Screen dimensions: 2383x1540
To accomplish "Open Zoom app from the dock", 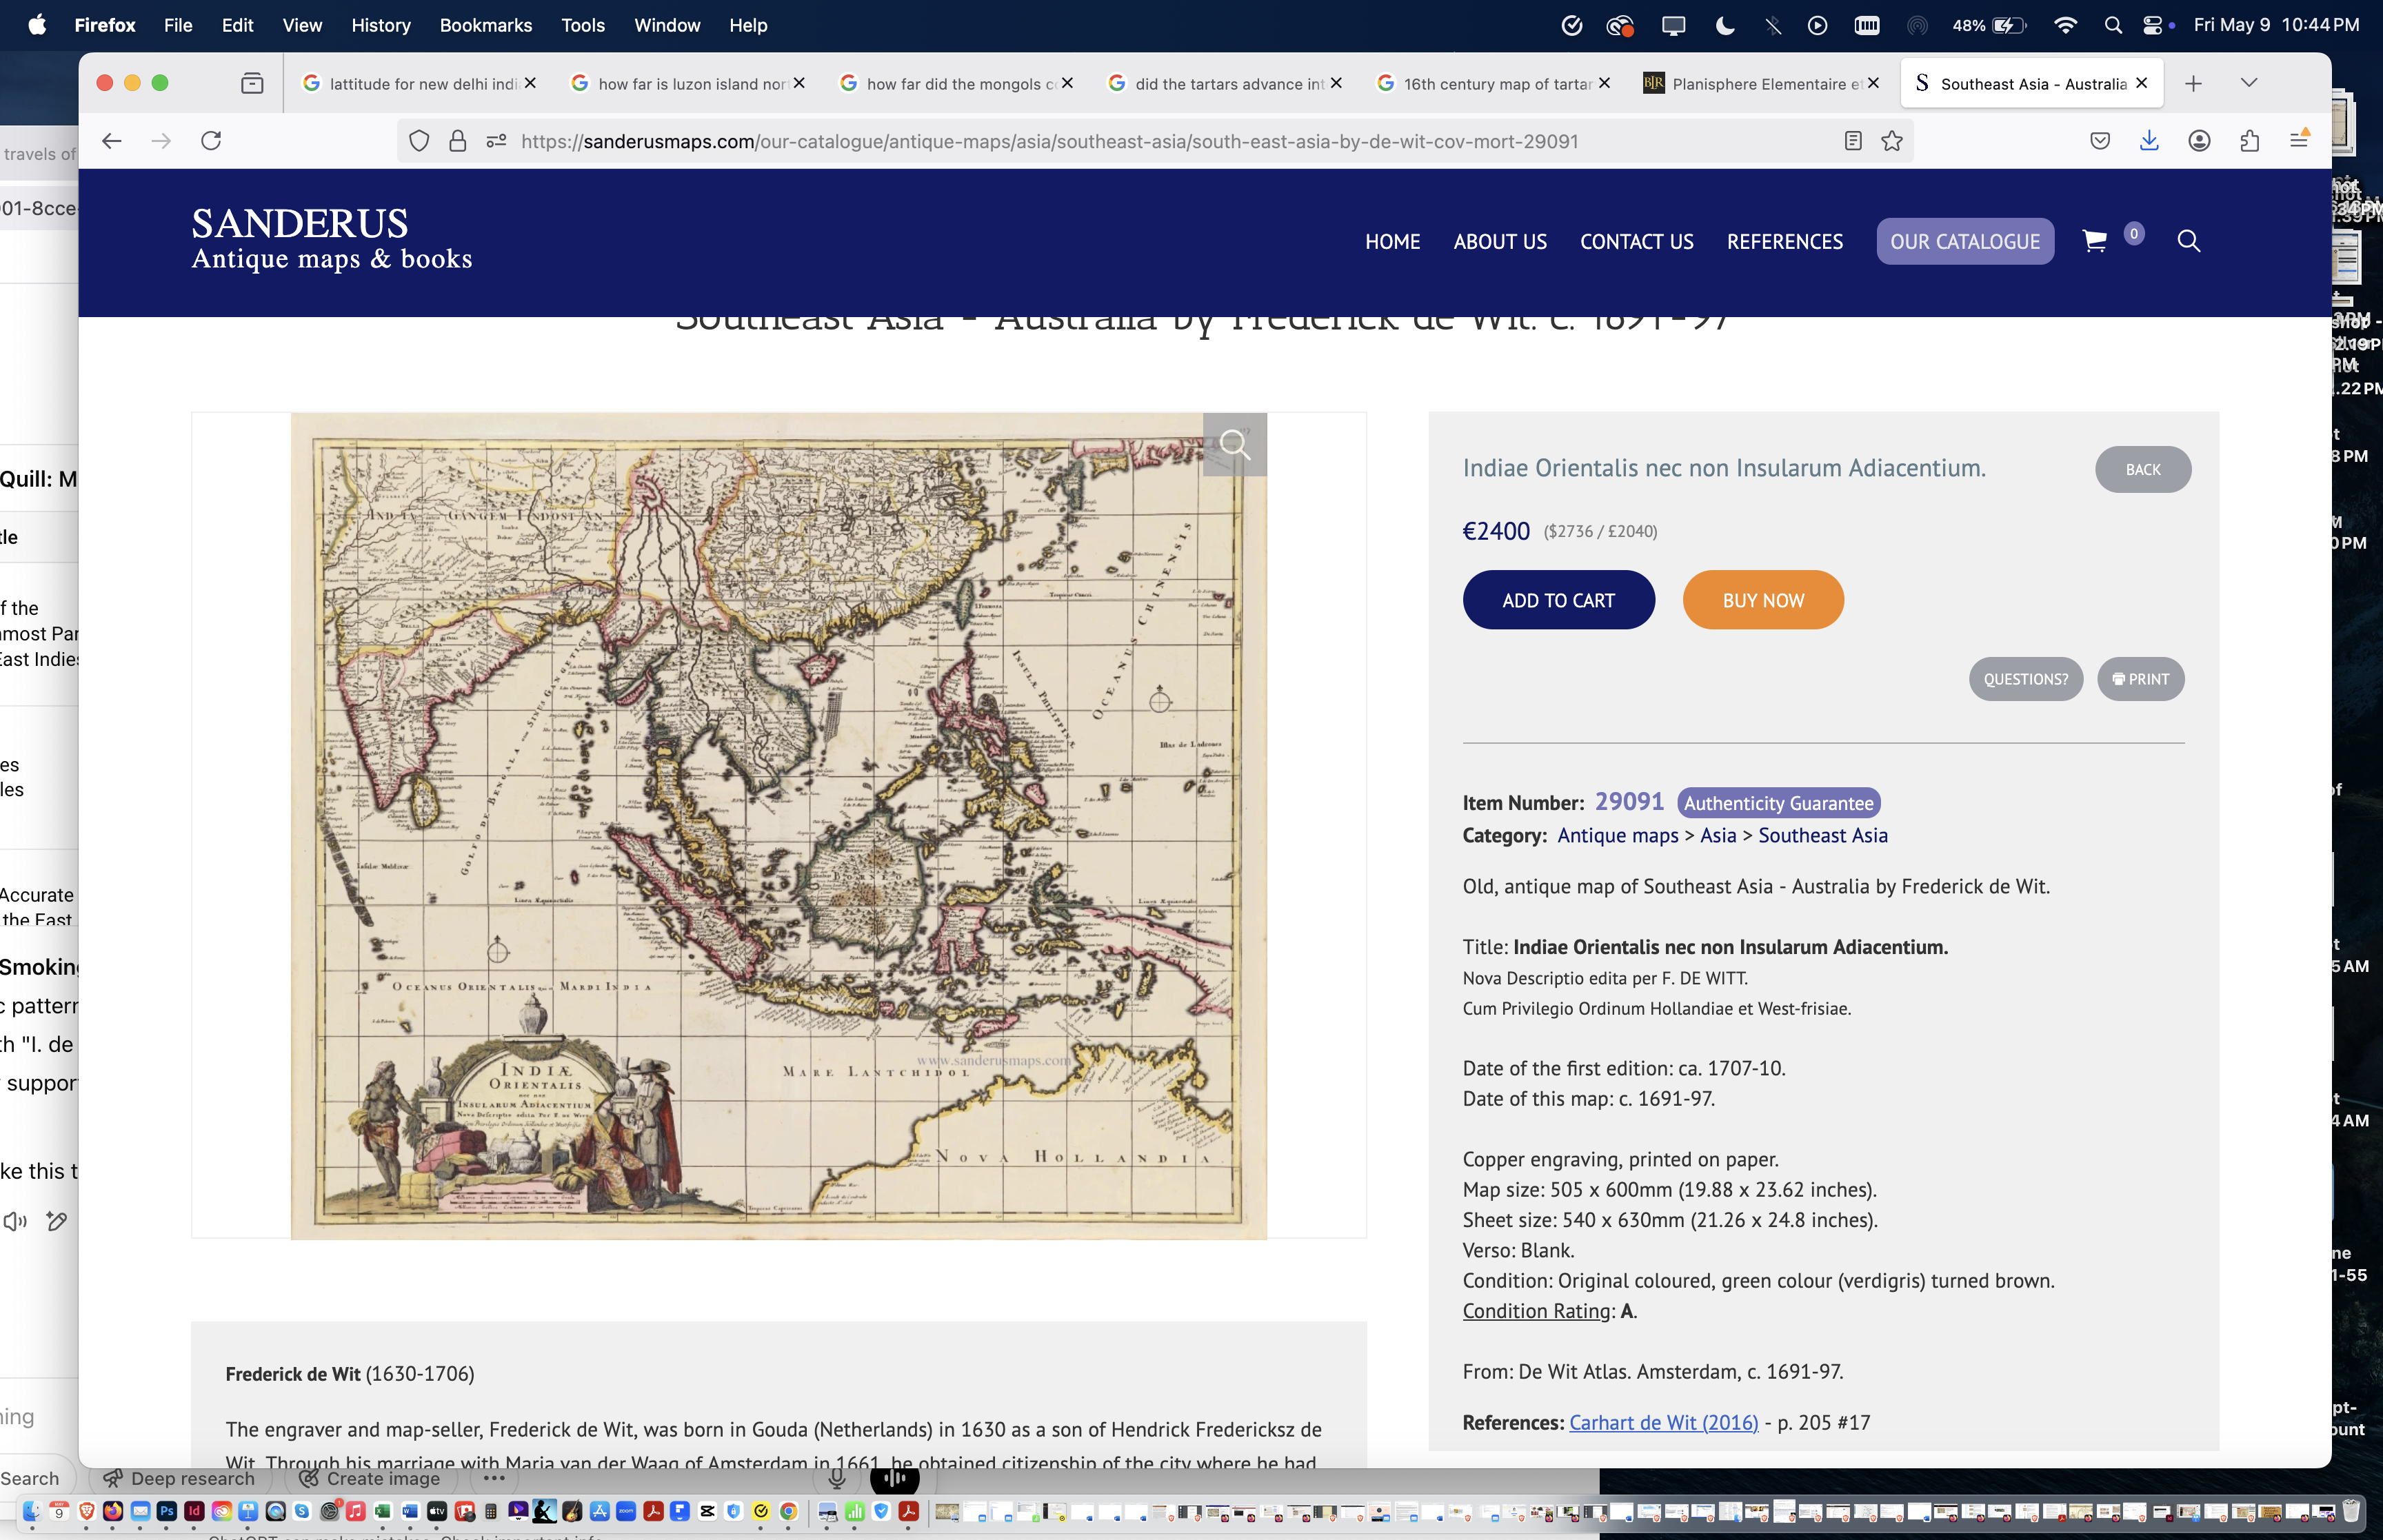I will pyautogui.click(x=626, y=1511).
